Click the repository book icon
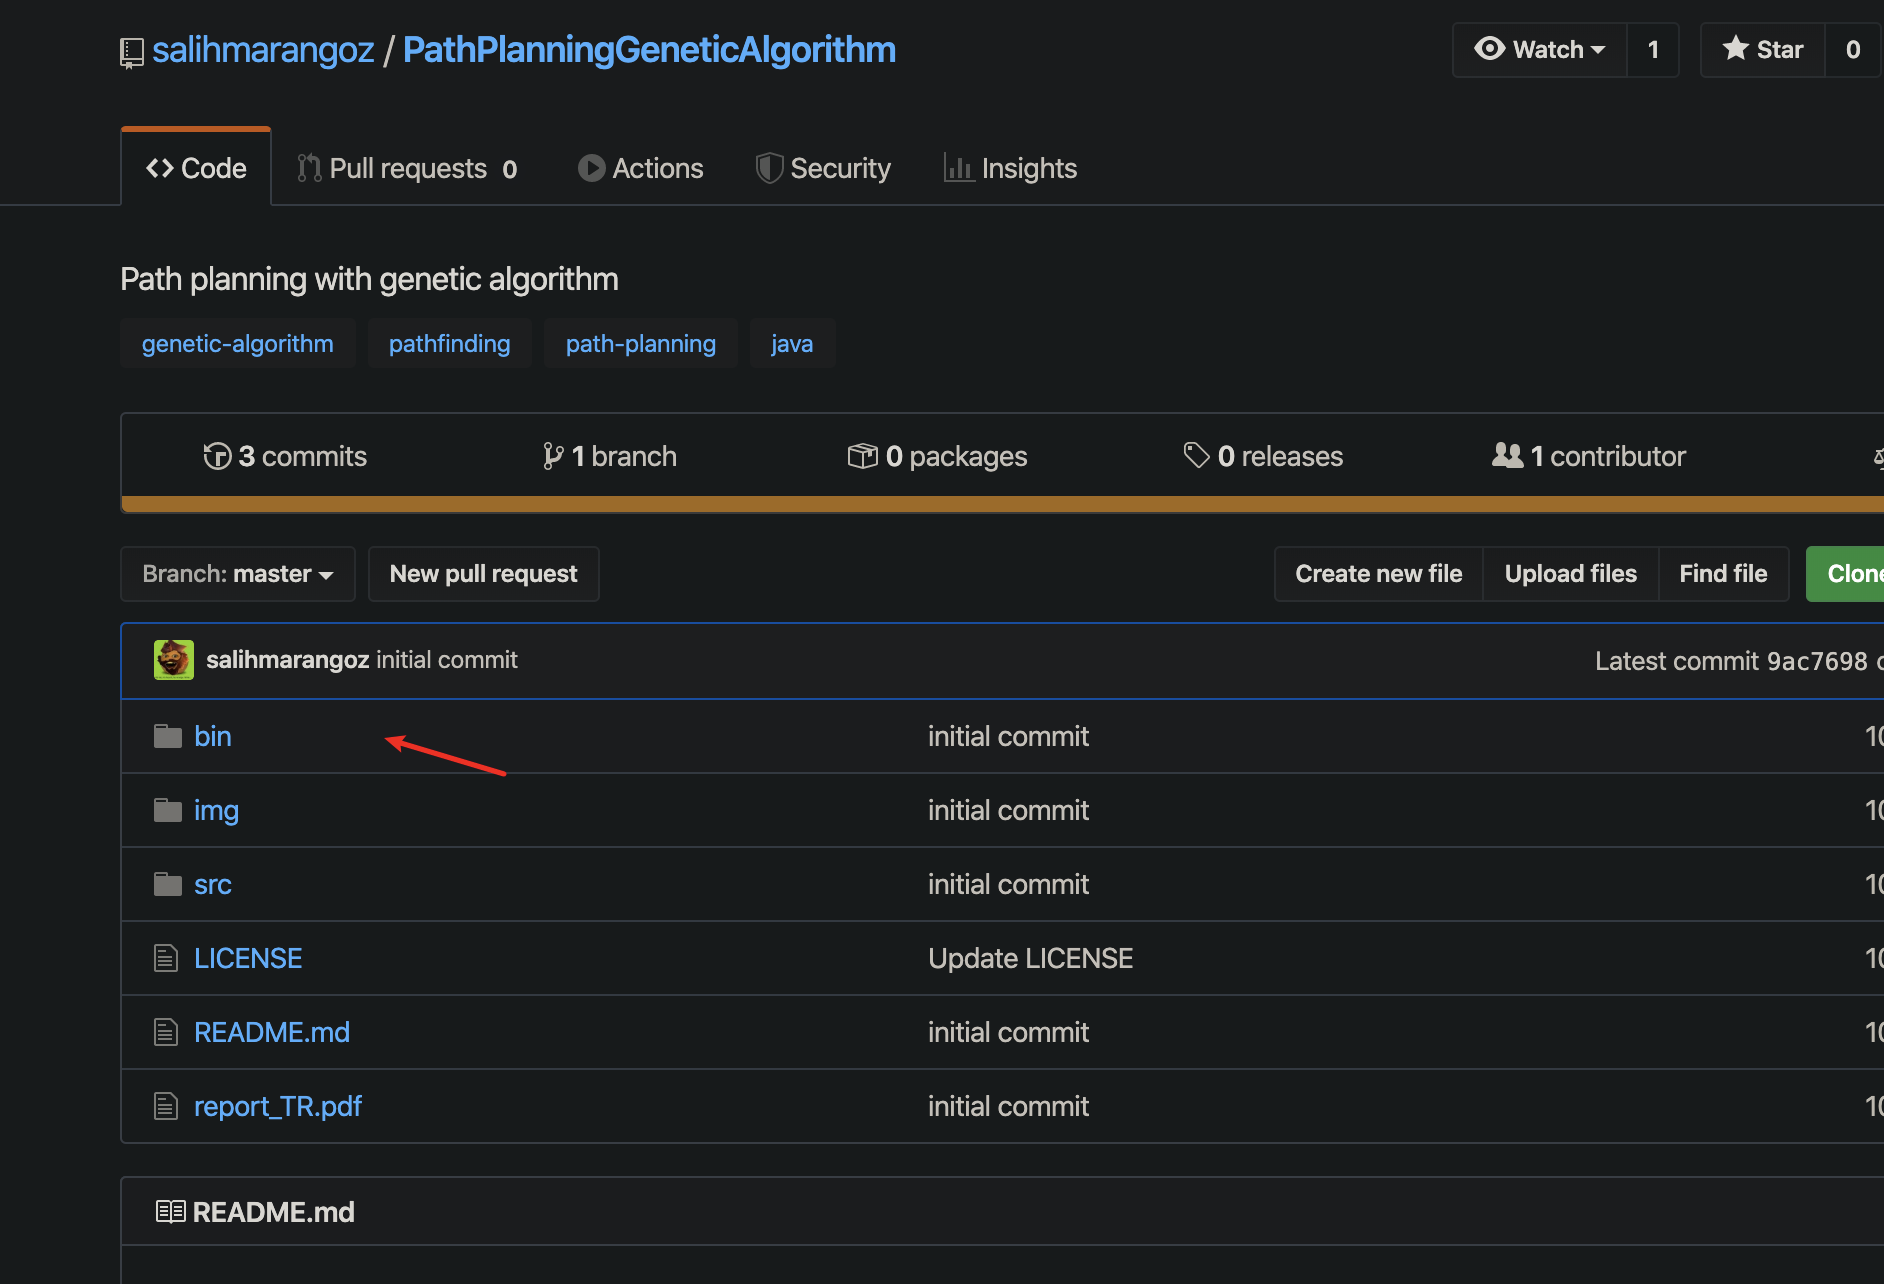 131,52
